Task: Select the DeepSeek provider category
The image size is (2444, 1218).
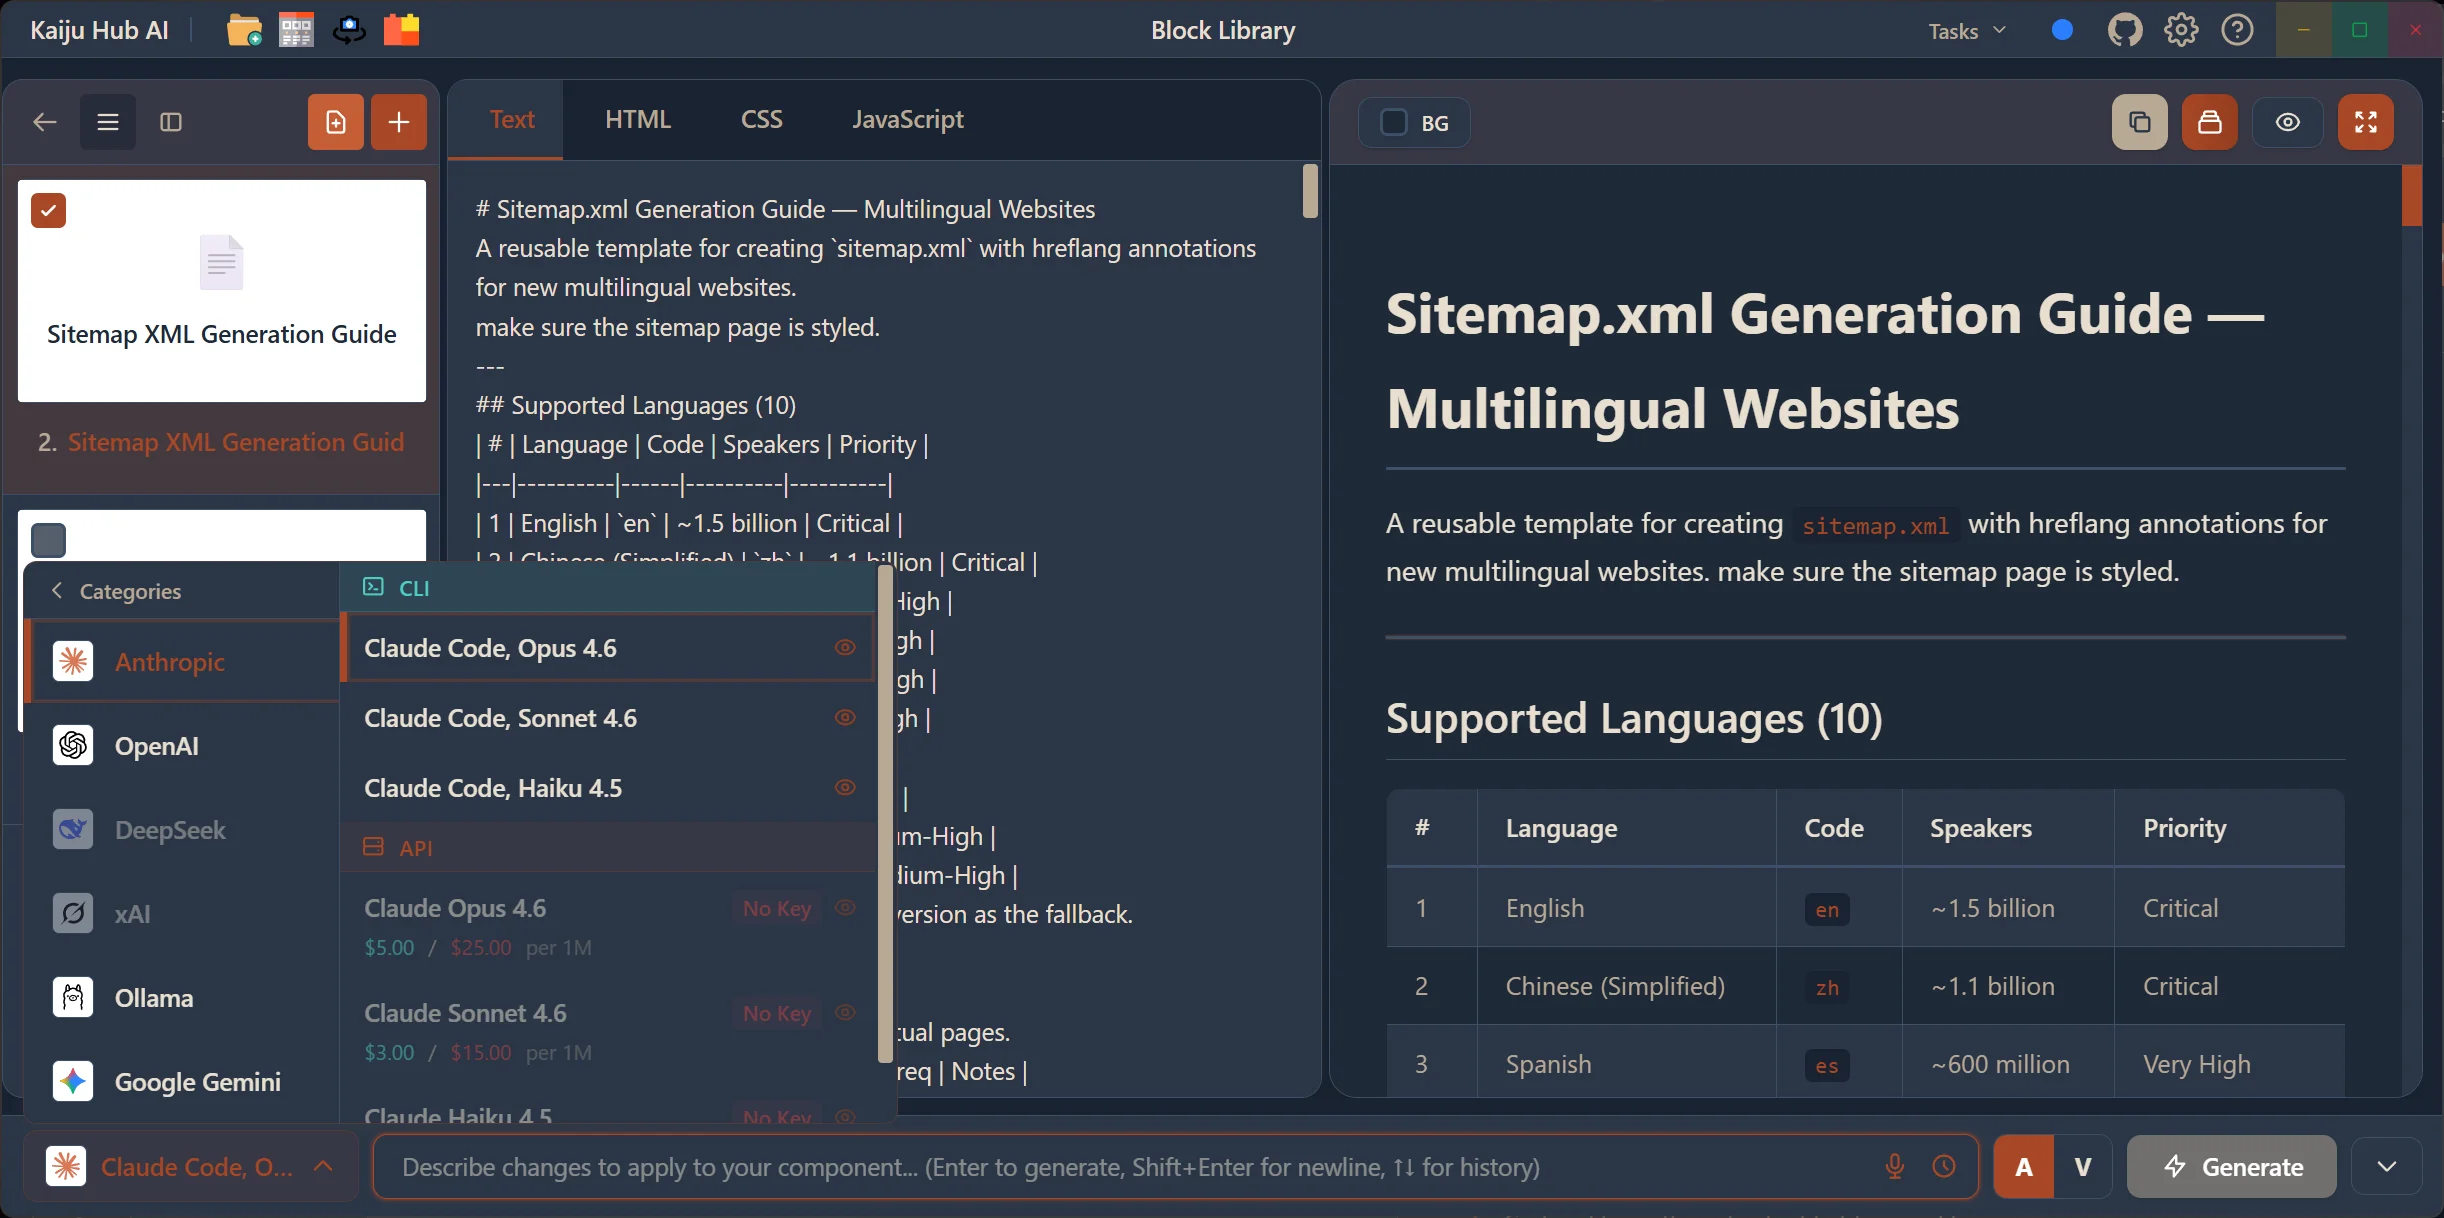Action: click(x=183, y=830)
